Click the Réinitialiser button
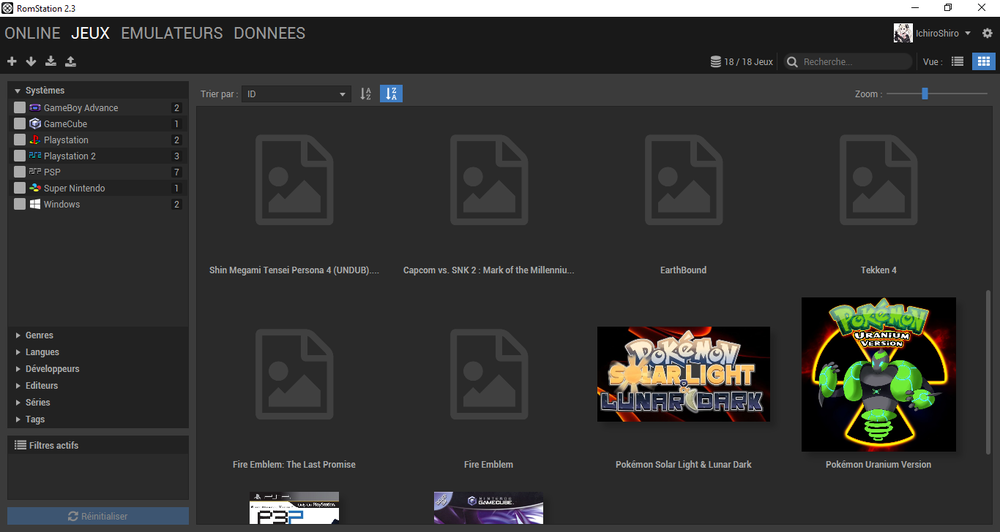This screenshot has width=1000, height=532. pos(98,516)
